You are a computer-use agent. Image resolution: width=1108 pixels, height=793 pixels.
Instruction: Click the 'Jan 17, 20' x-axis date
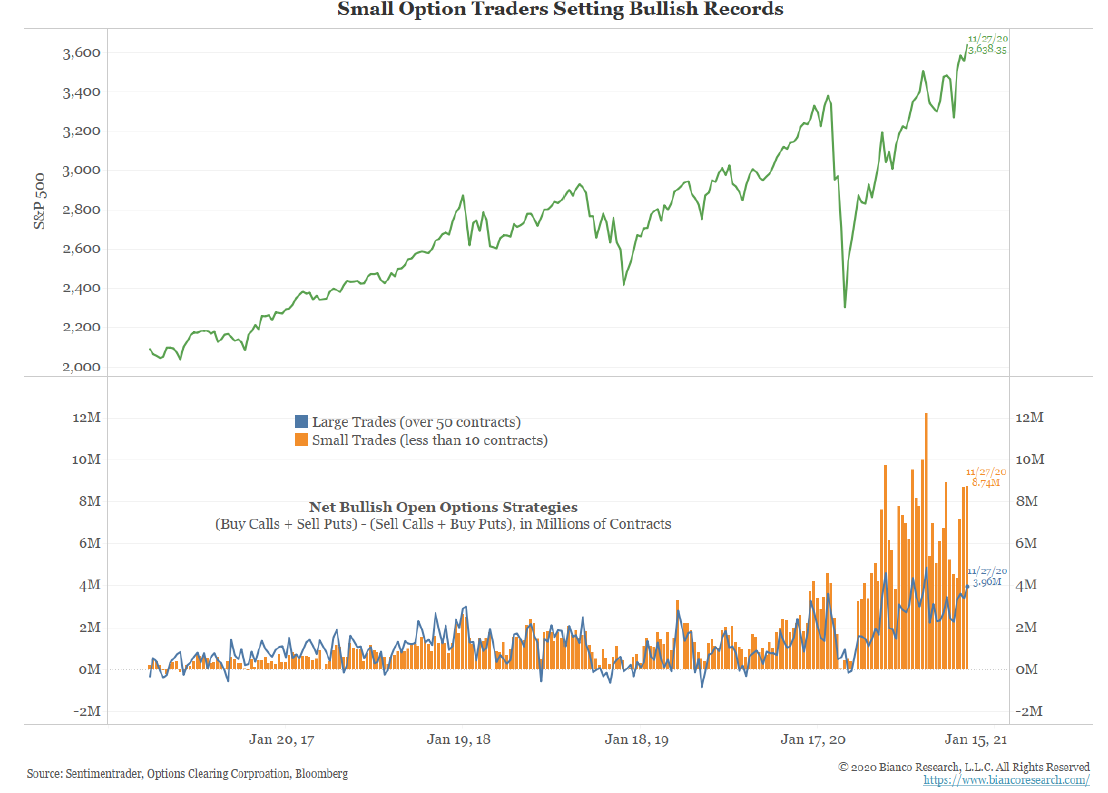click(812, 740)
